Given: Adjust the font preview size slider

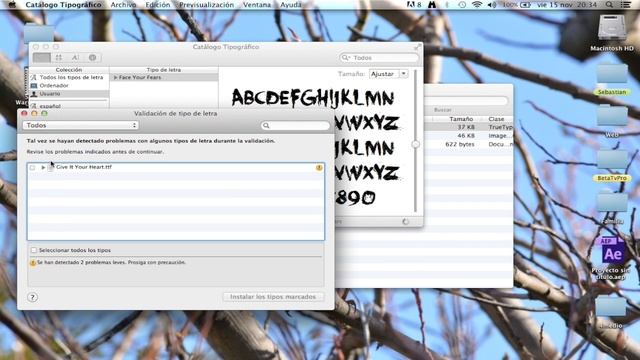Looking at the screenshot, I should tap(416, 144).
